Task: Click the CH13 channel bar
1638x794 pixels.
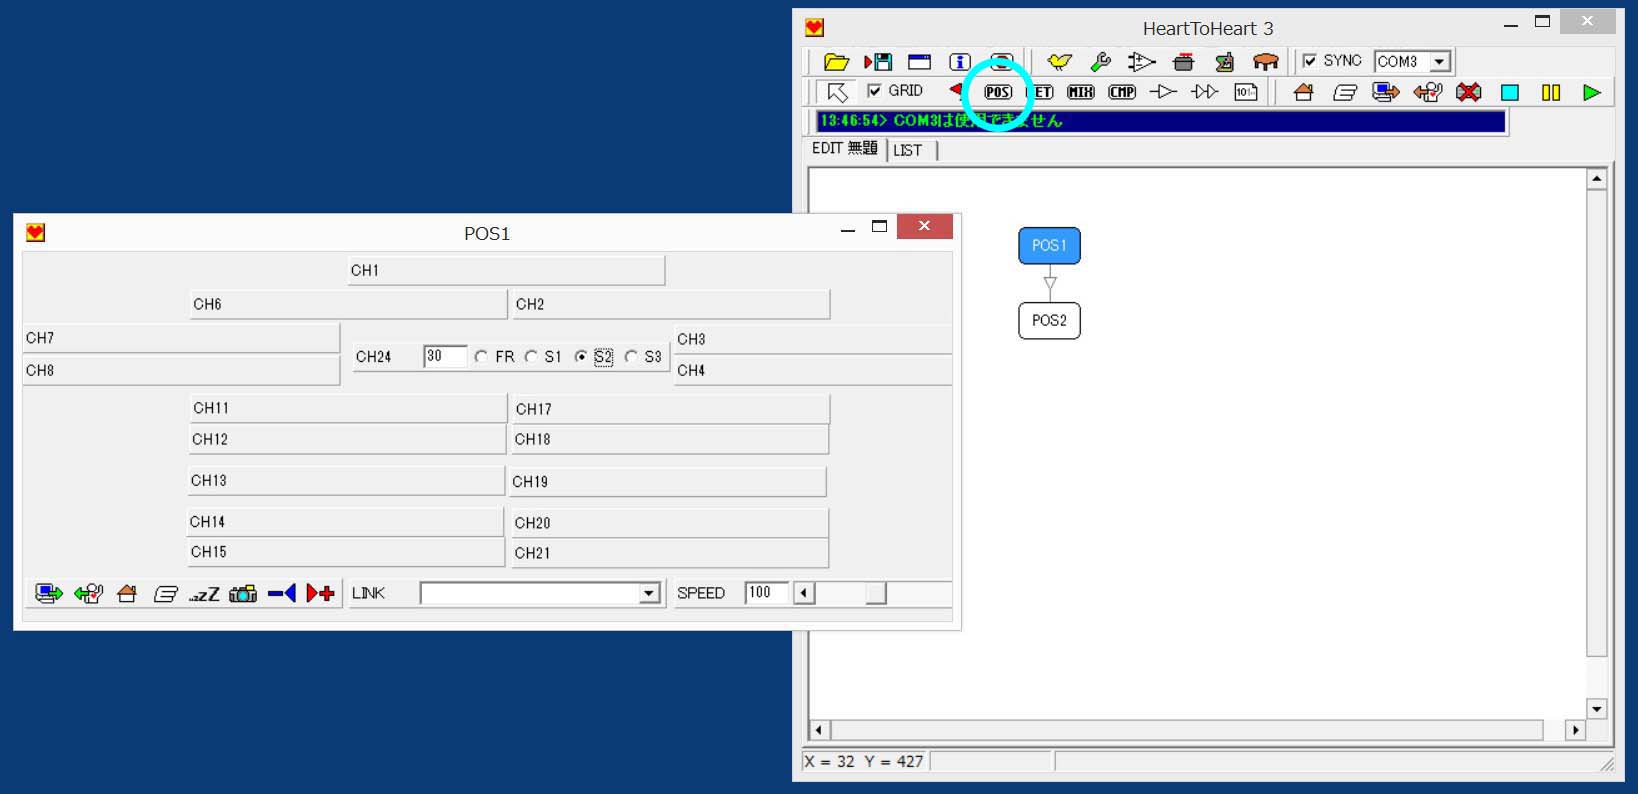Action: (x=347, y=481)
